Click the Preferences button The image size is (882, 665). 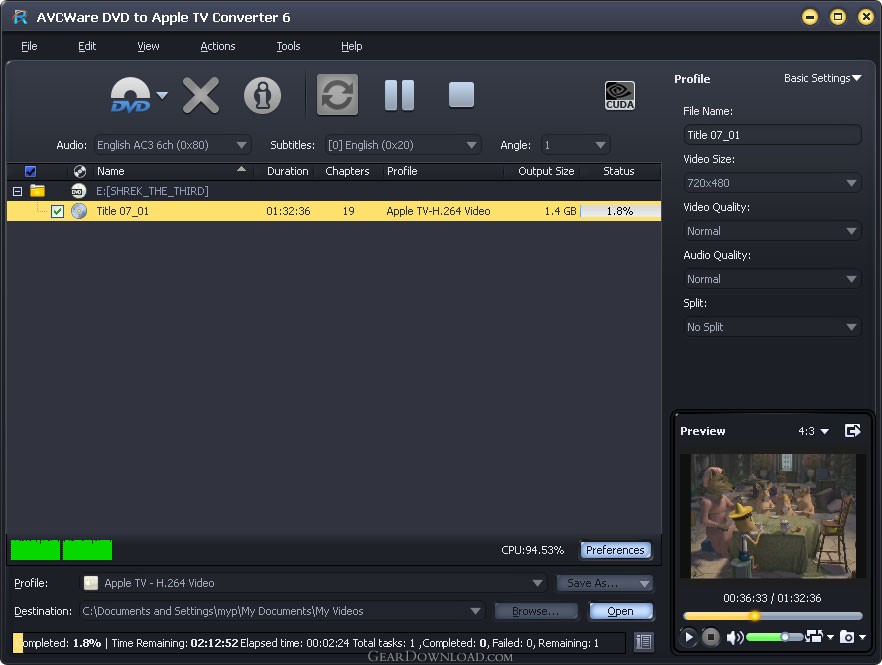pyautogui.click(x=615, y=550)
